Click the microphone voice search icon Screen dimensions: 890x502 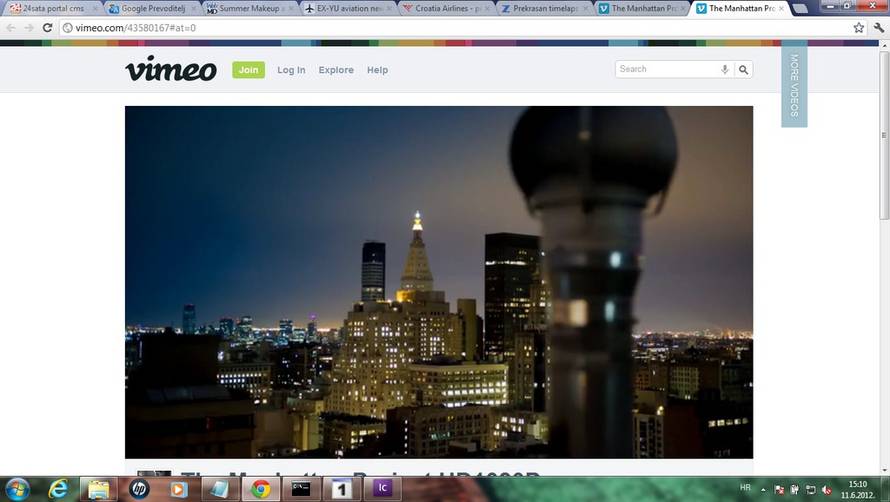tap(725, 69)
